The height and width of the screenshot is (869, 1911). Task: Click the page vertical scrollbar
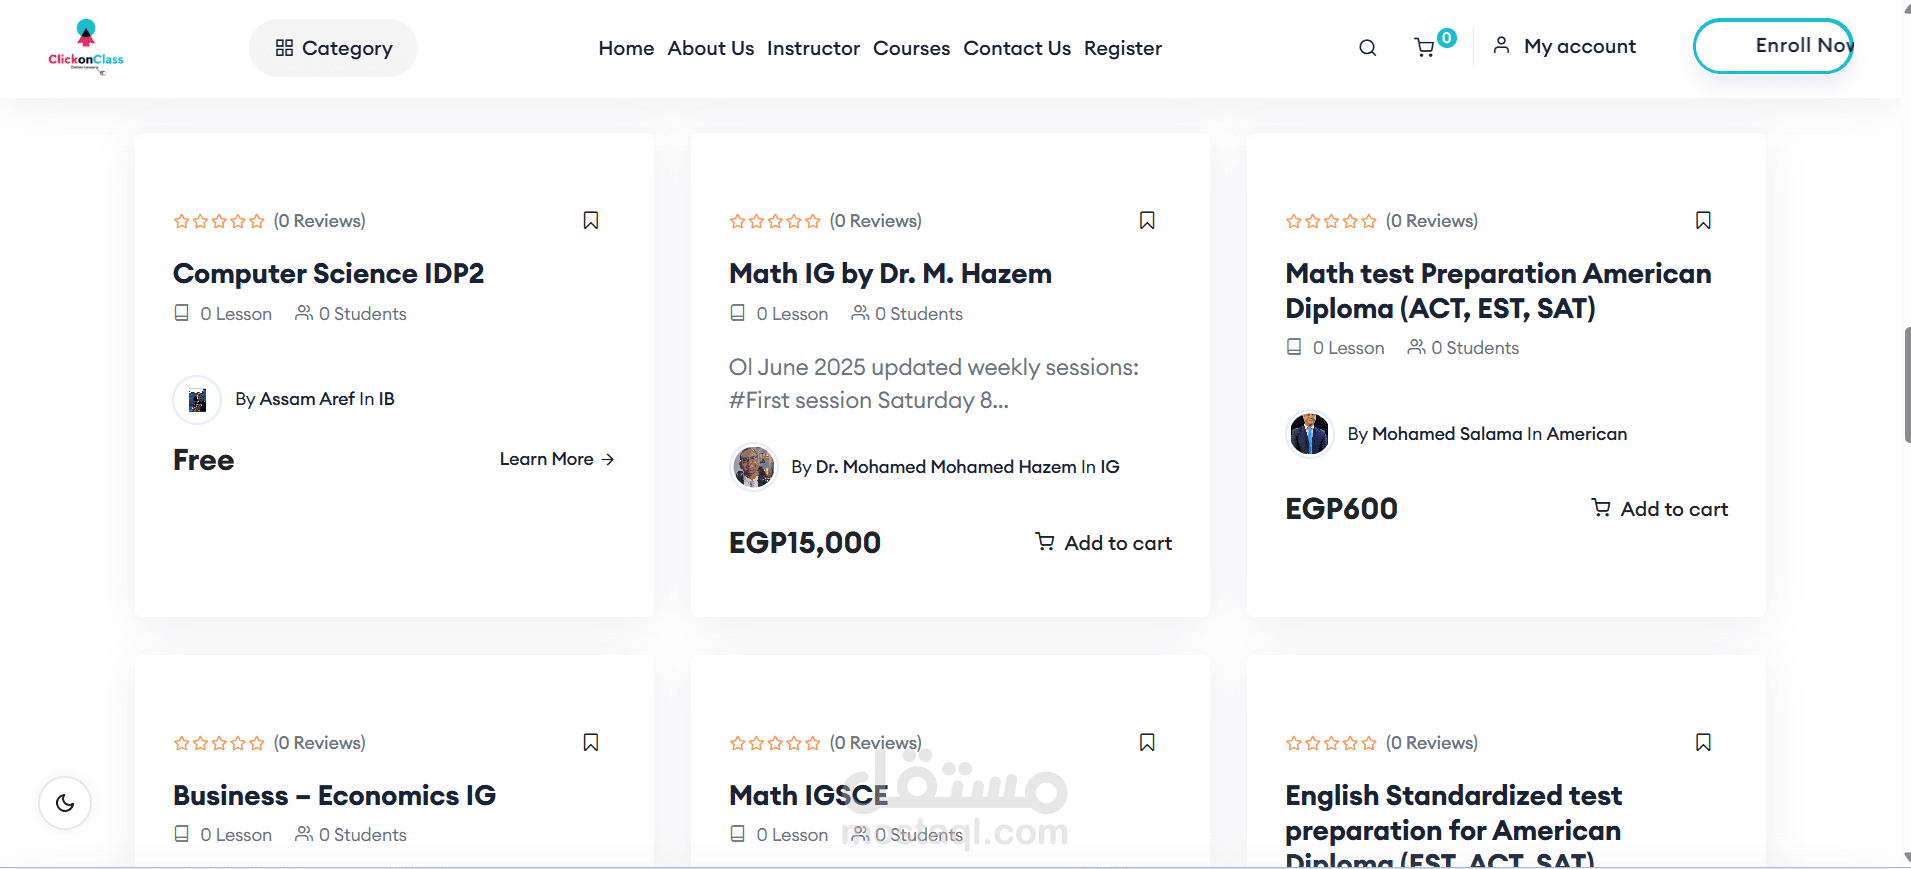[x=1906, y=384]
